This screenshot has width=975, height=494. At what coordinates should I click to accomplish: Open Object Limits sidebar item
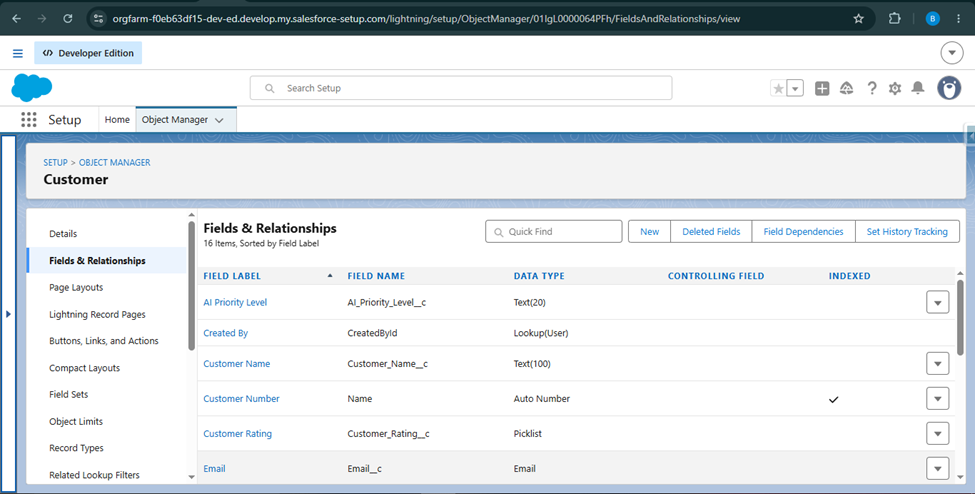[76, 421]
